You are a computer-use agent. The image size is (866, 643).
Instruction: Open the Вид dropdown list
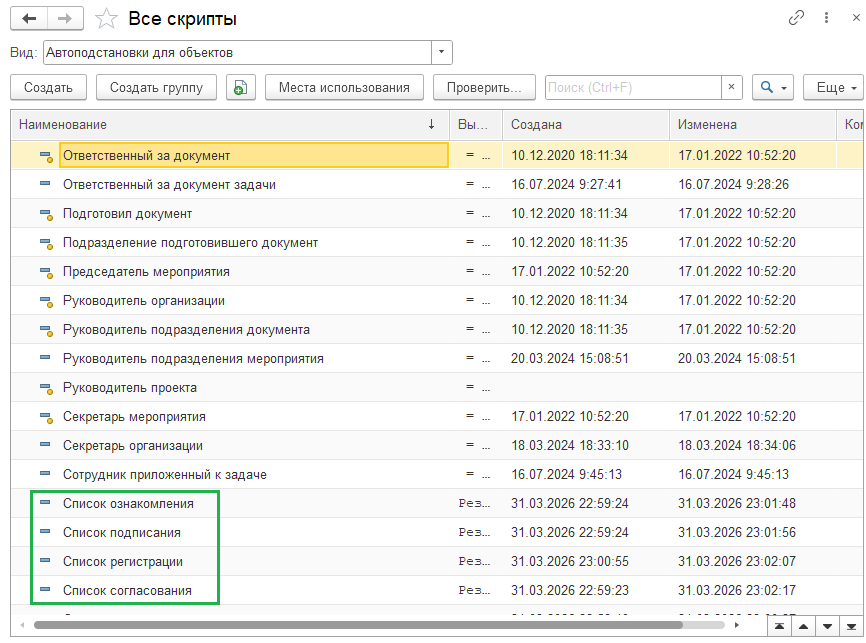point(442,53)
